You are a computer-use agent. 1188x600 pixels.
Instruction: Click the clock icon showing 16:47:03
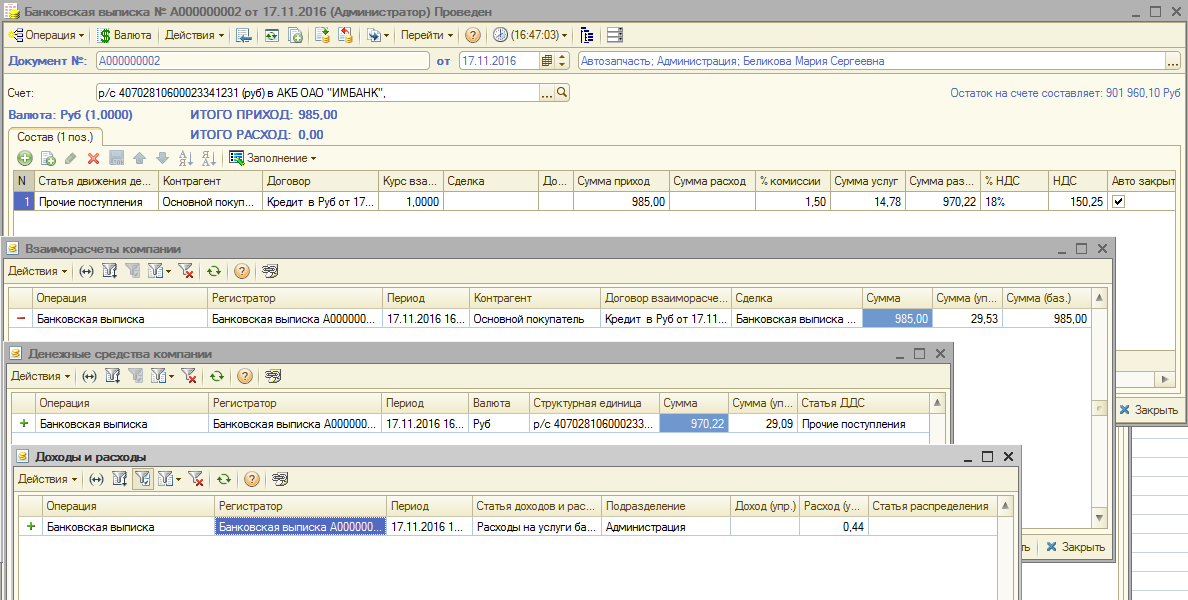tap(500, 35)
